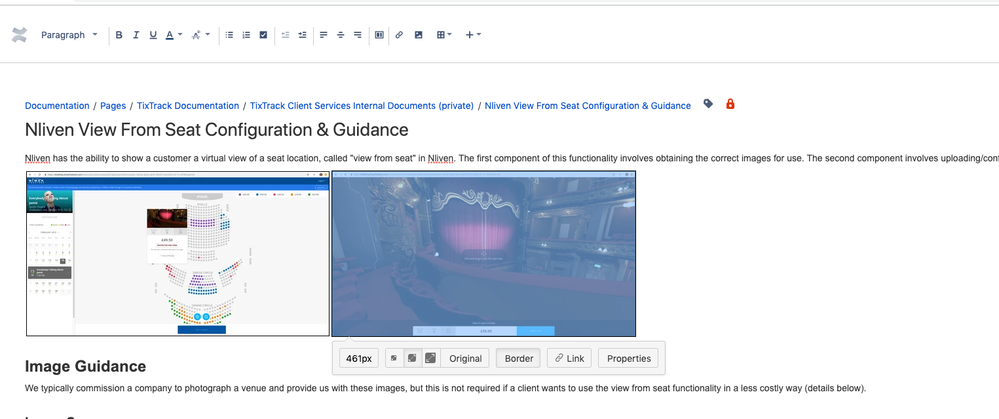Insert a bullet list
Viewport: 999px width, 419px height.
click(x=229, y=35)
